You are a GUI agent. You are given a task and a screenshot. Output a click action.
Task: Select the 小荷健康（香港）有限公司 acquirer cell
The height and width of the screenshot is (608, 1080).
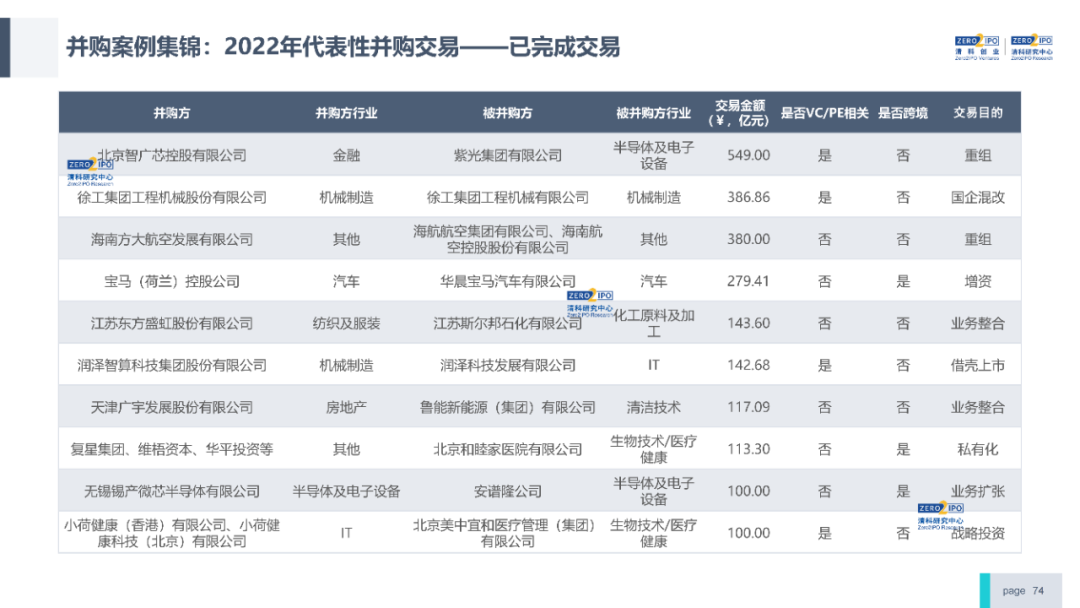172,534
